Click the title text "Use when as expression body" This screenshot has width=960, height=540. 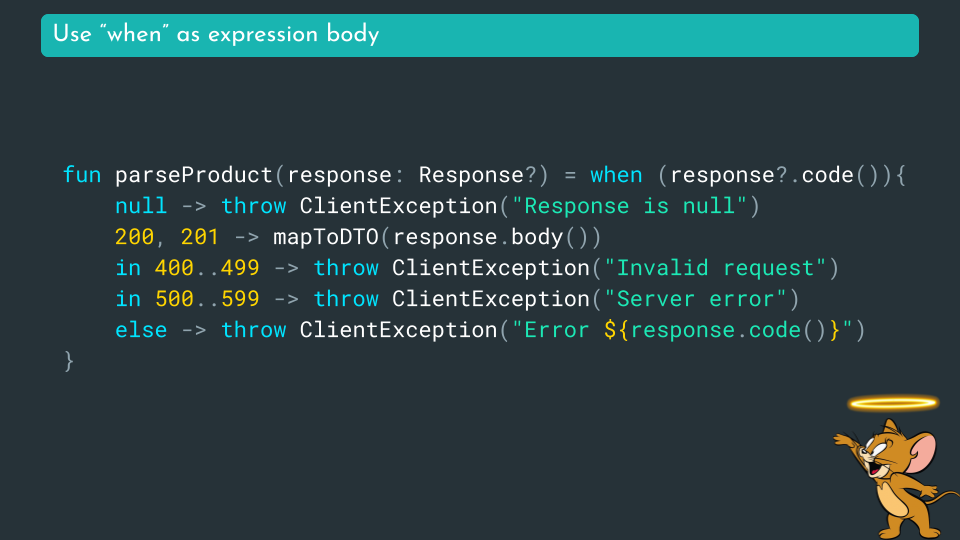[x=216, y=35]
